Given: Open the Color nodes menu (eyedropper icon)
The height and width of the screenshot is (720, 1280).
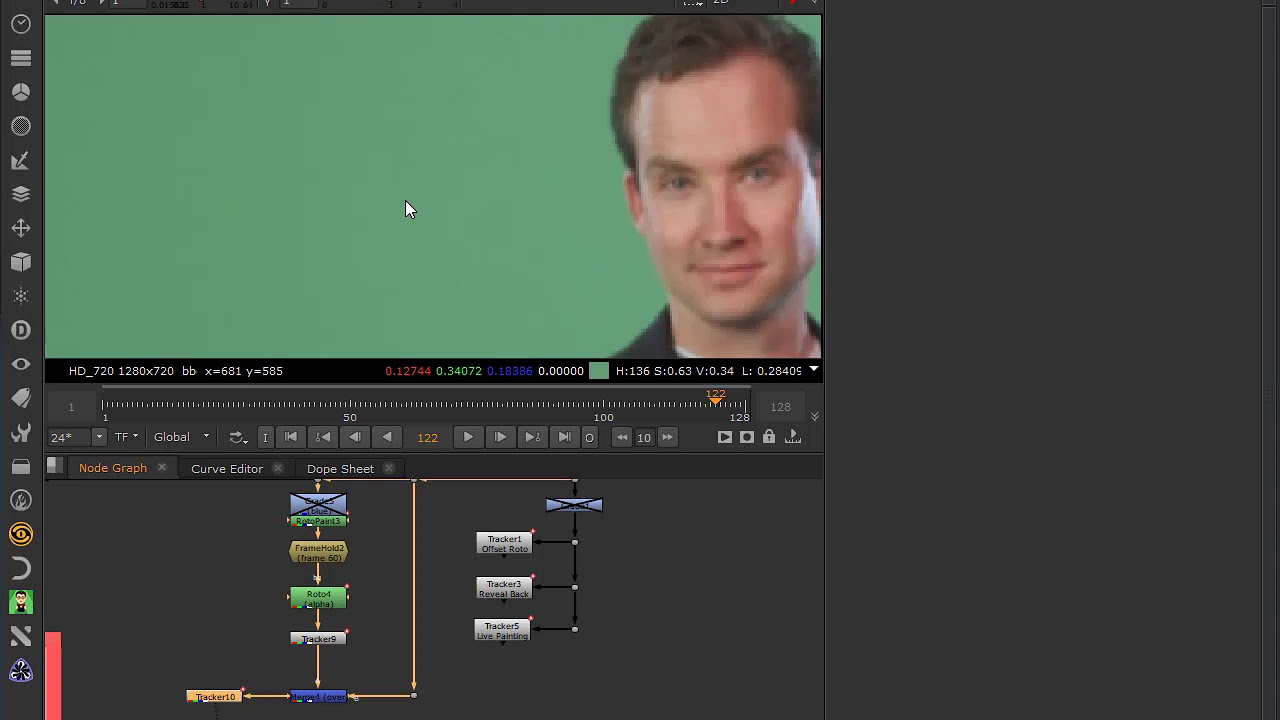Looking at the screenshot, I should [21, 160].
